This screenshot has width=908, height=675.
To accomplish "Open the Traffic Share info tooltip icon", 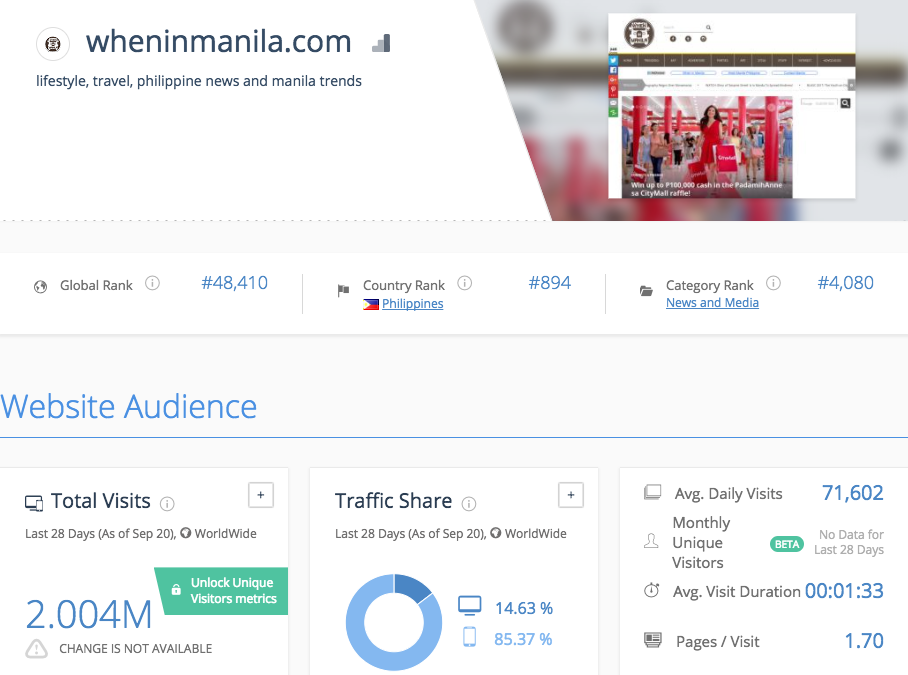I will coord(468,504).
